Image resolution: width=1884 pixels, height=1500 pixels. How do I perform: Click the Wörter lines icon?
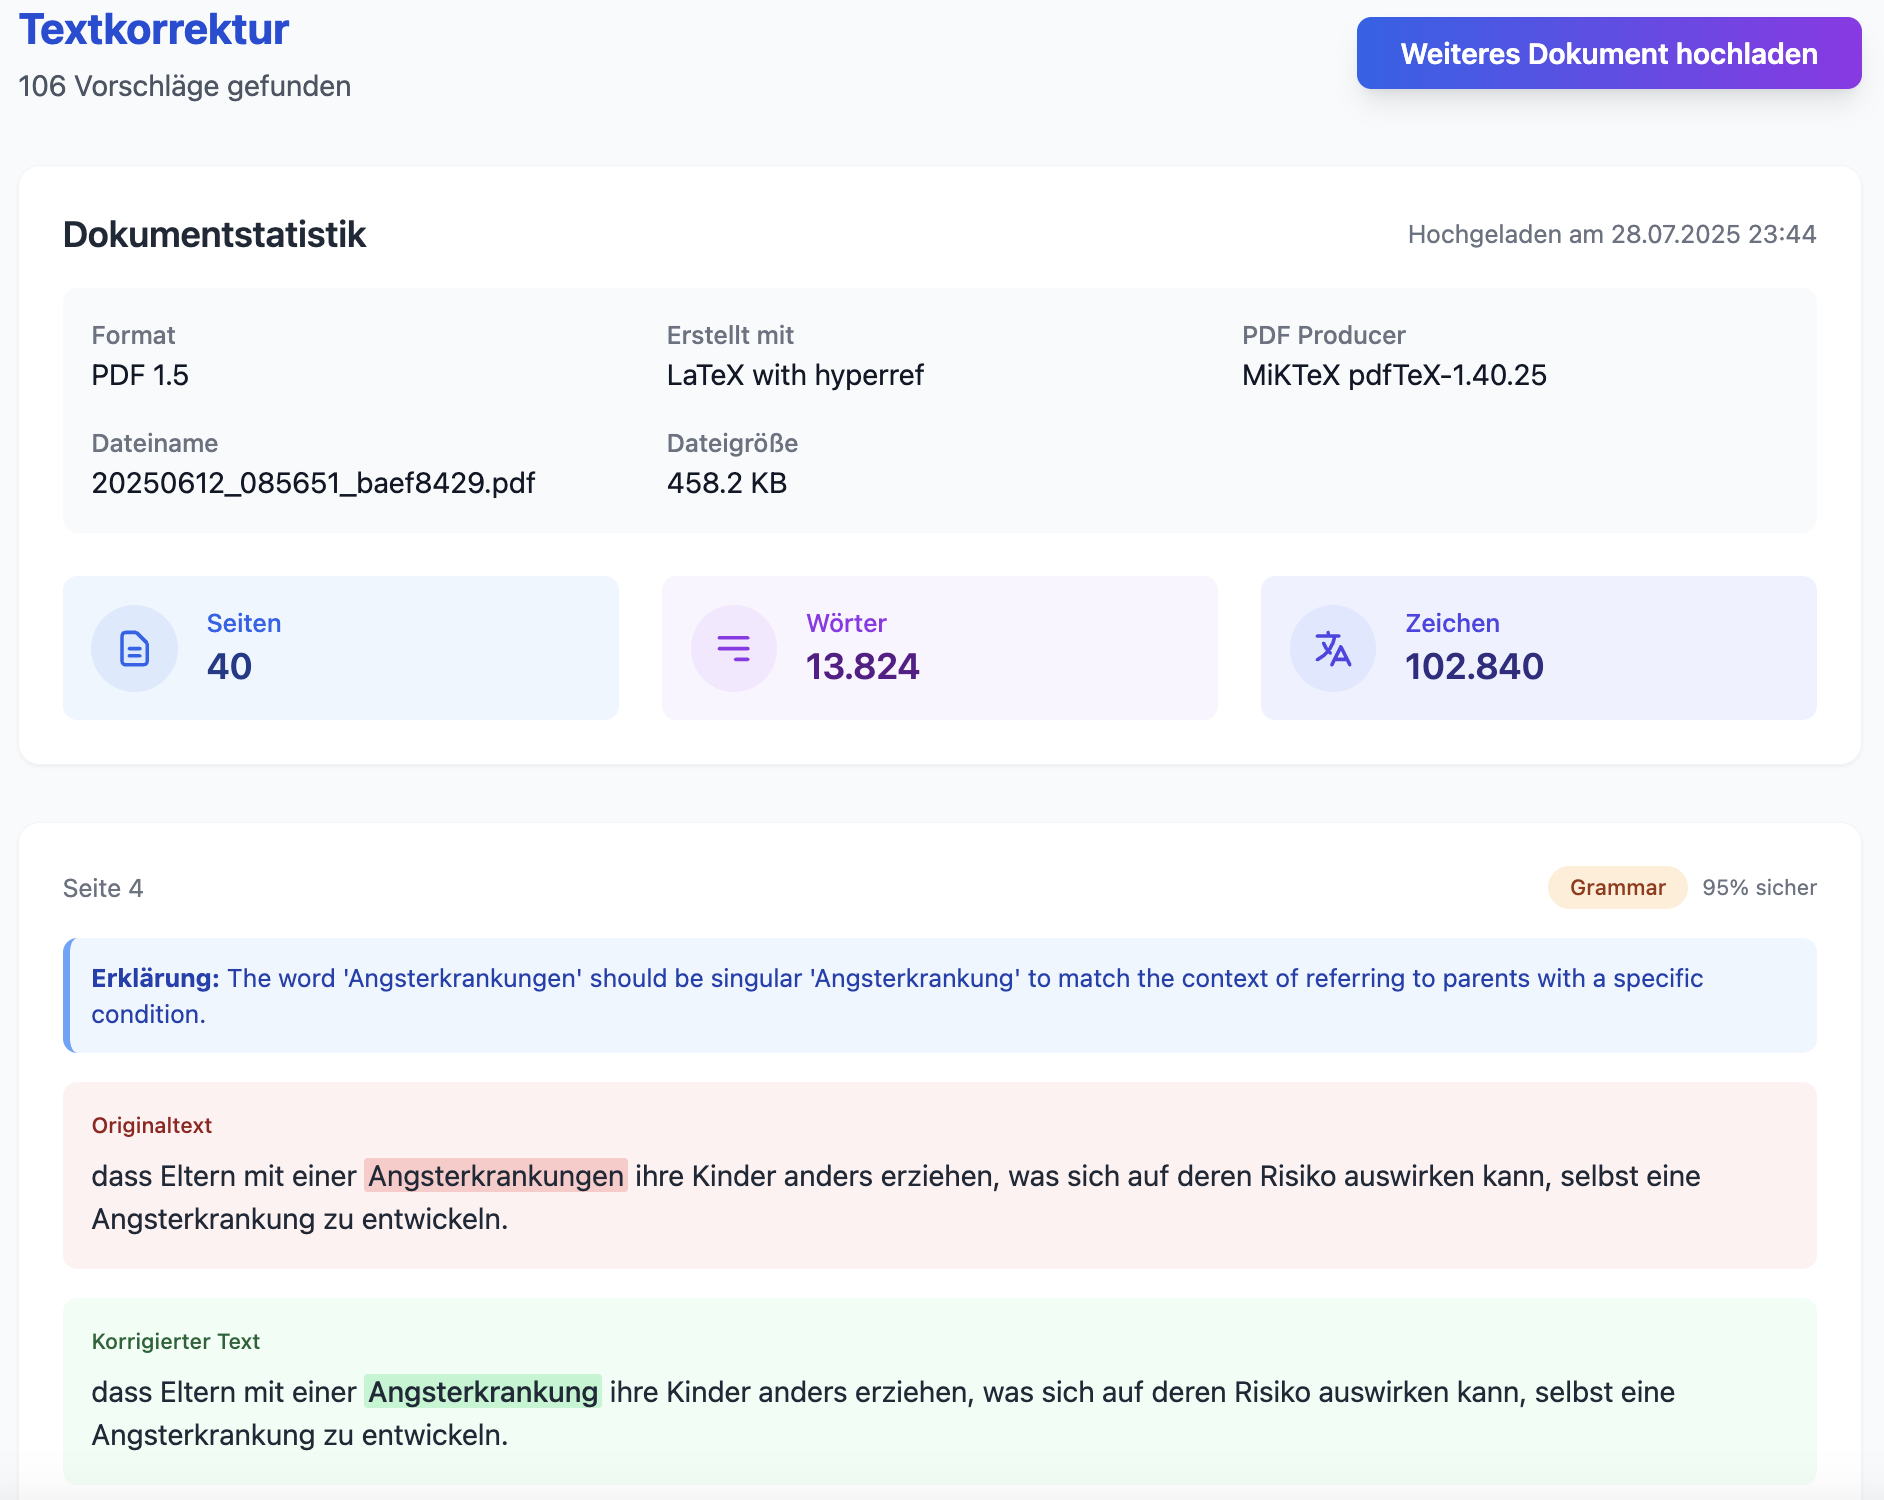coord(734,648)
